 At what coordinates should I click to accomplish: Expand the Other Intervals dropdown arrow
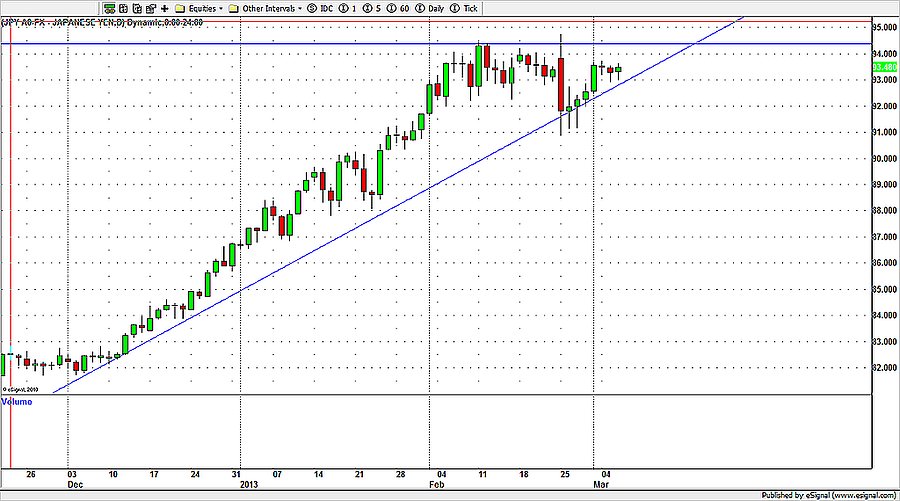pos(297,8)
